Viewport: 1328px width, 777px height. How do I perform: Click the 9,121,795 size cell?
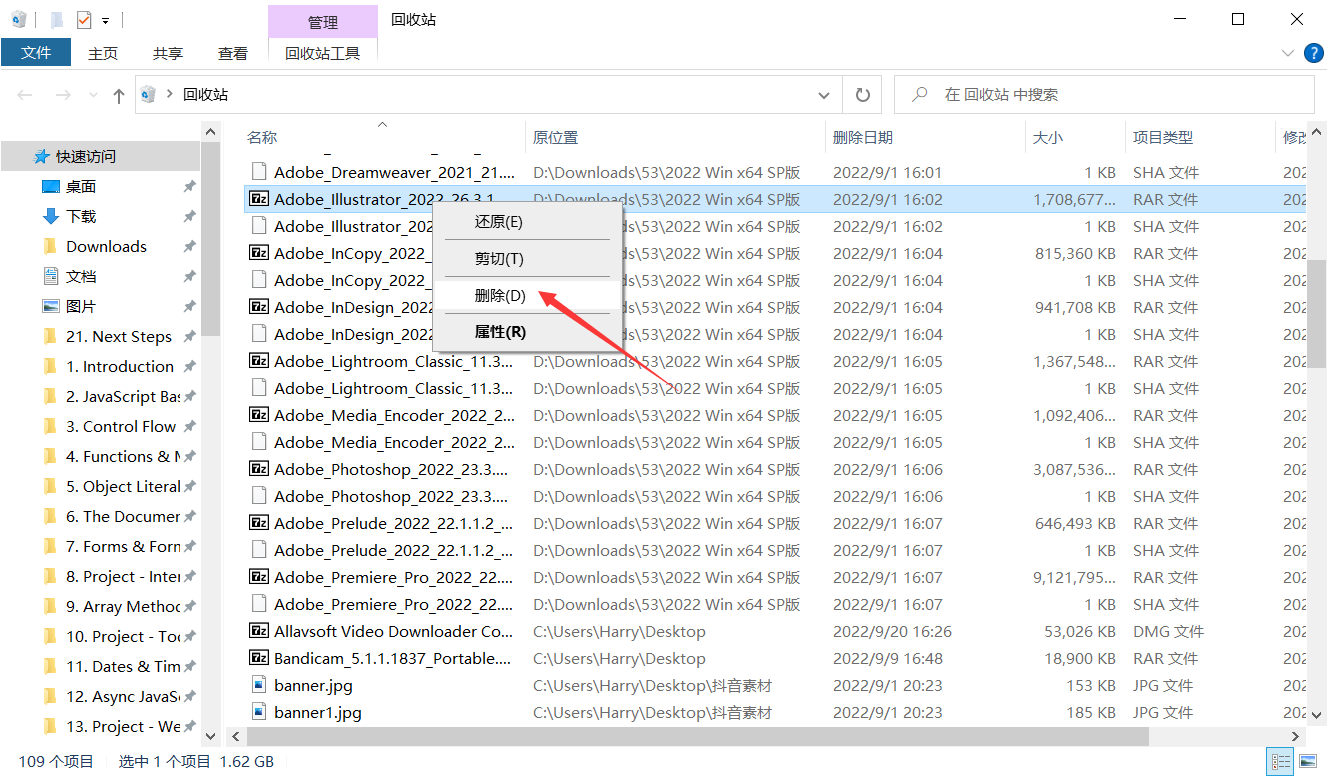click(x=1074, y=577)
